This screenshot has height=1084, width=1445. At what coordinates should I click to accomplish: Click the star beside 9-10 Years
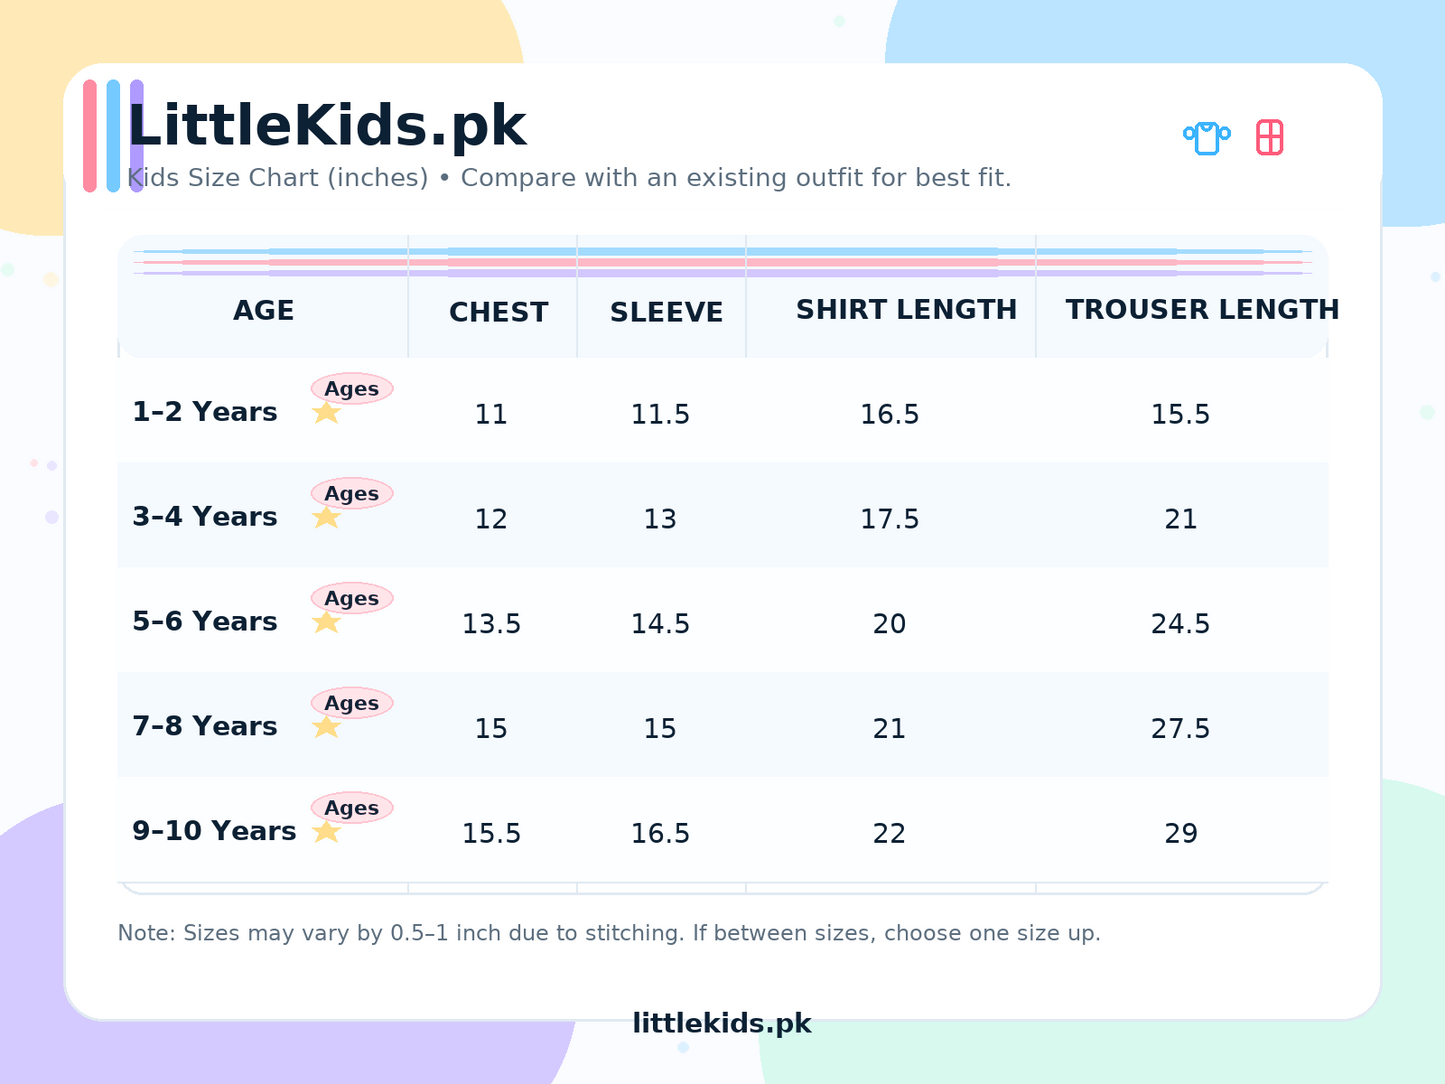tap(327, 832)
